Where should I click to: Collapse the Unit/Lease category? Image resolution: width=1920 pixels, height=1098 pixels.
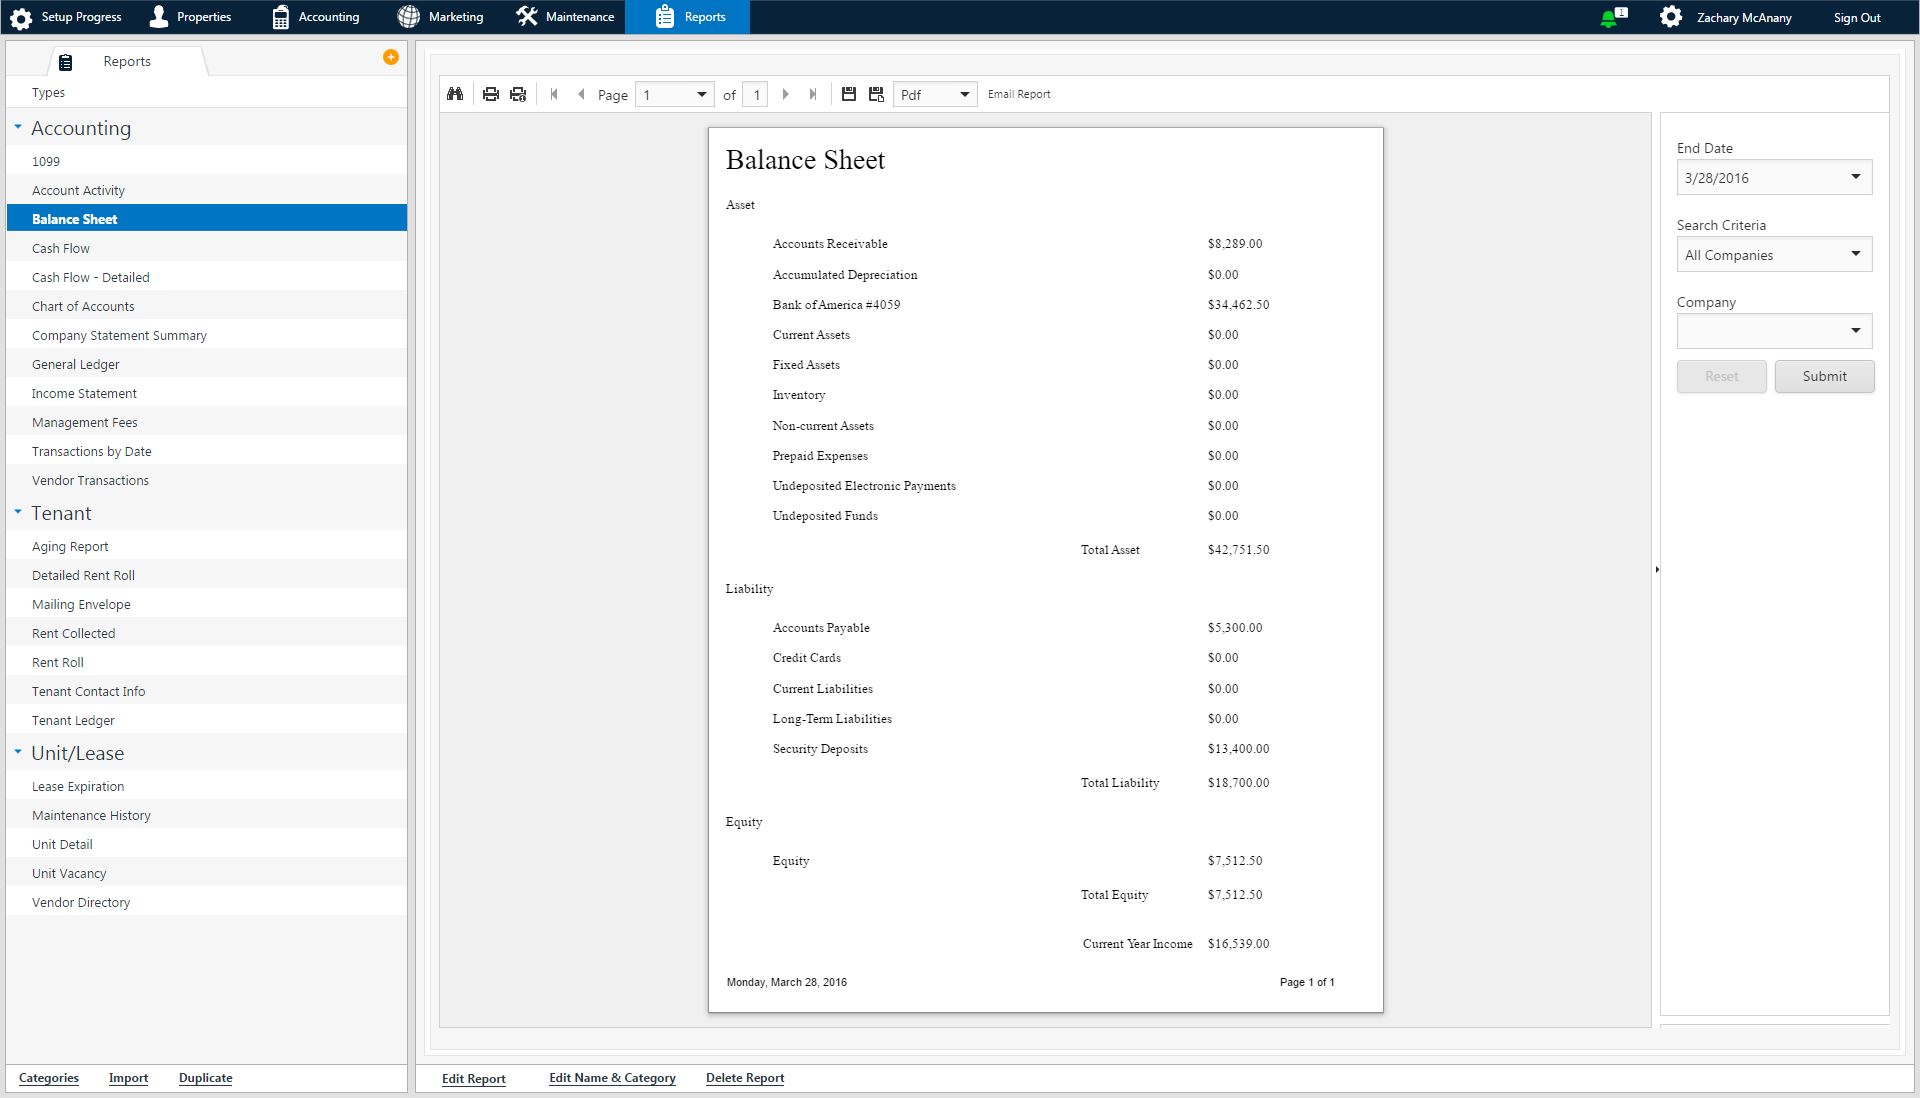pyautogui.click(x=18, y=752)
